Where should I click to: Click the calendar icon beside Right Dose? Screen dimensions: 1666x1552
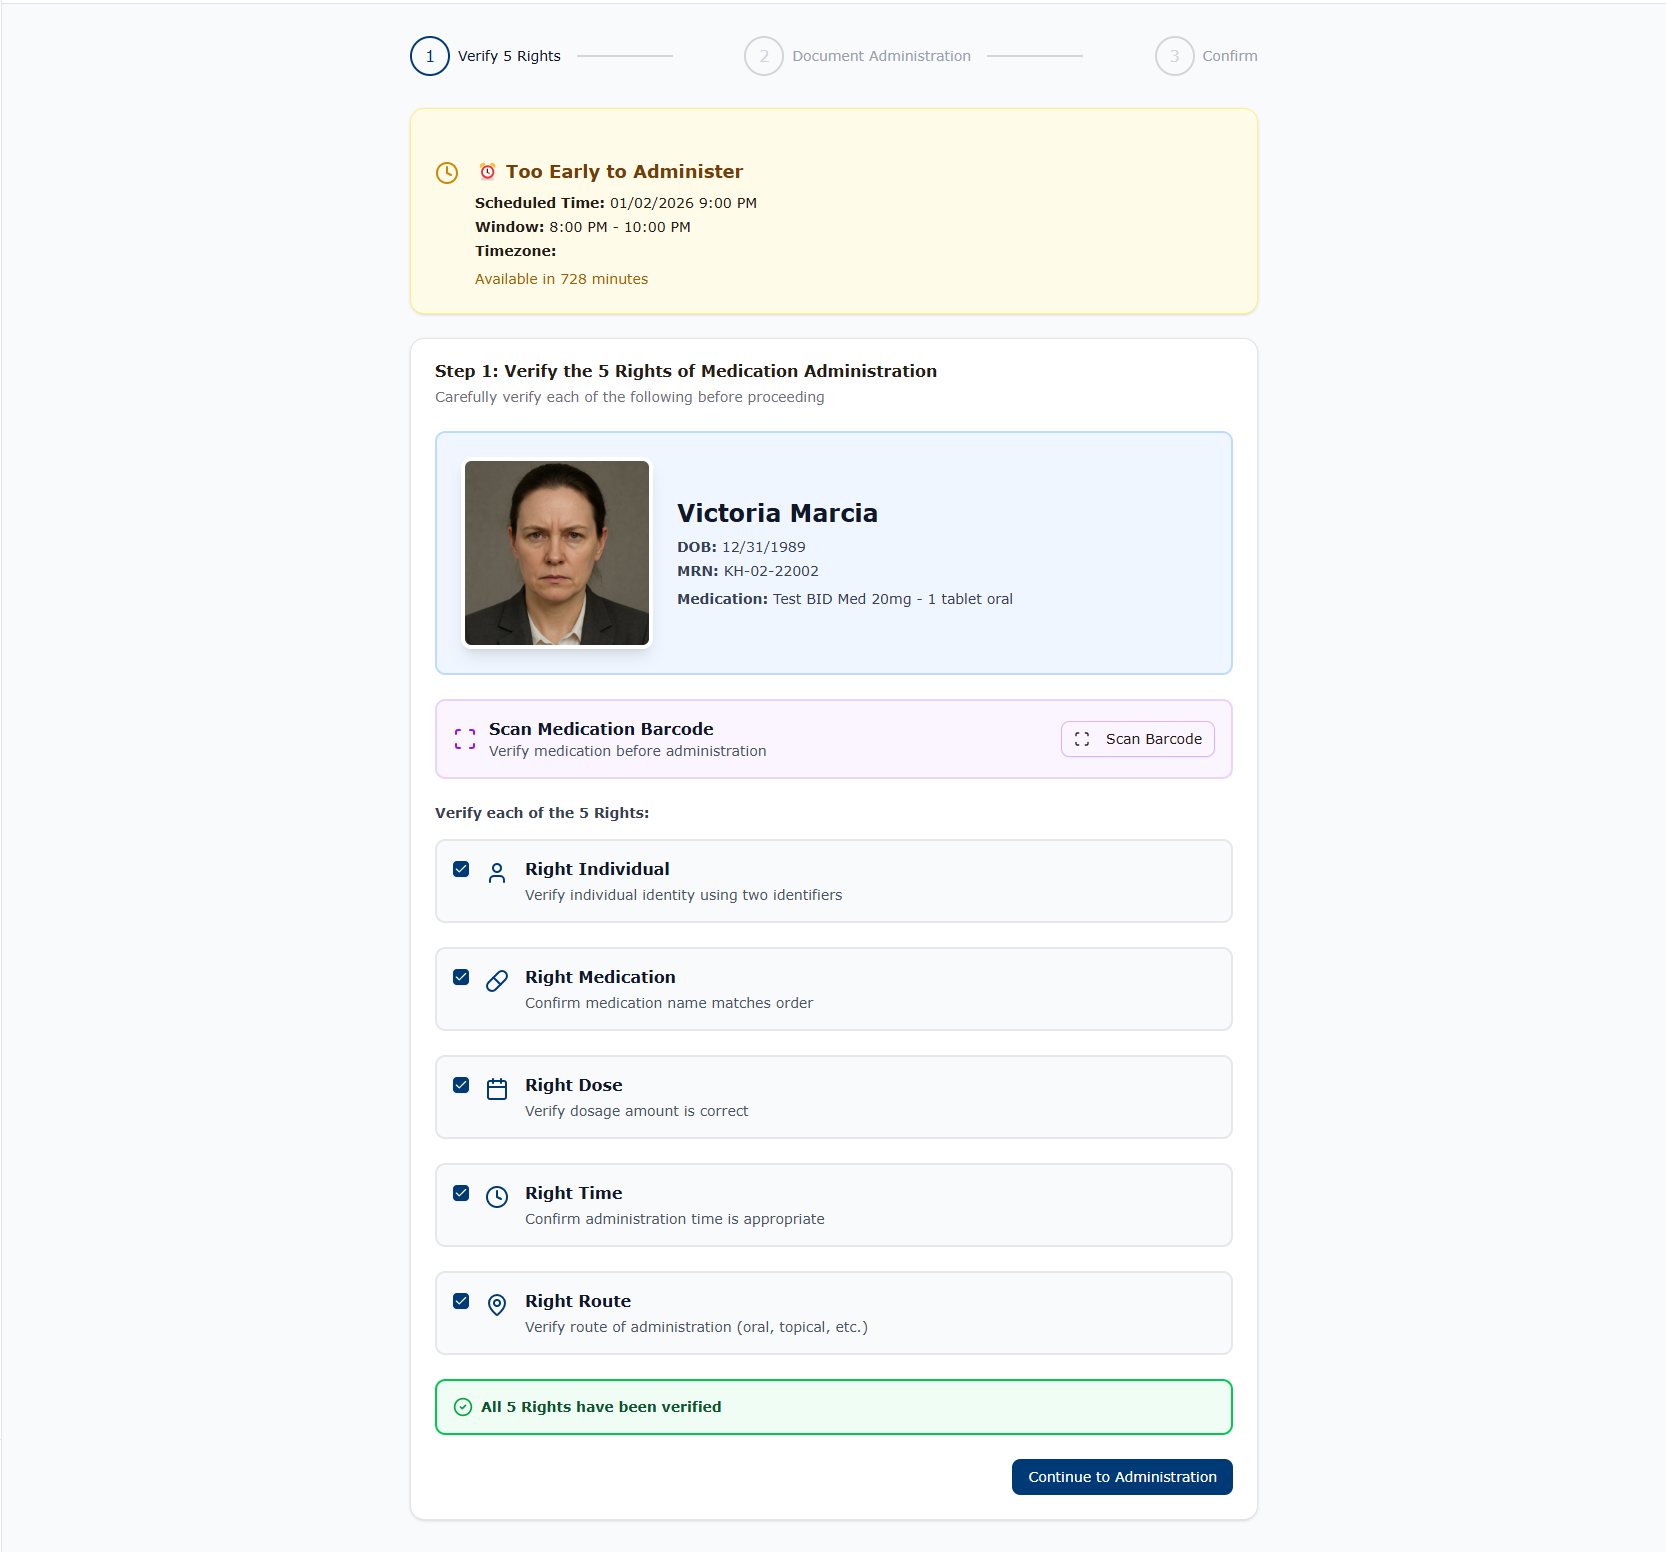pos(497,1088)
